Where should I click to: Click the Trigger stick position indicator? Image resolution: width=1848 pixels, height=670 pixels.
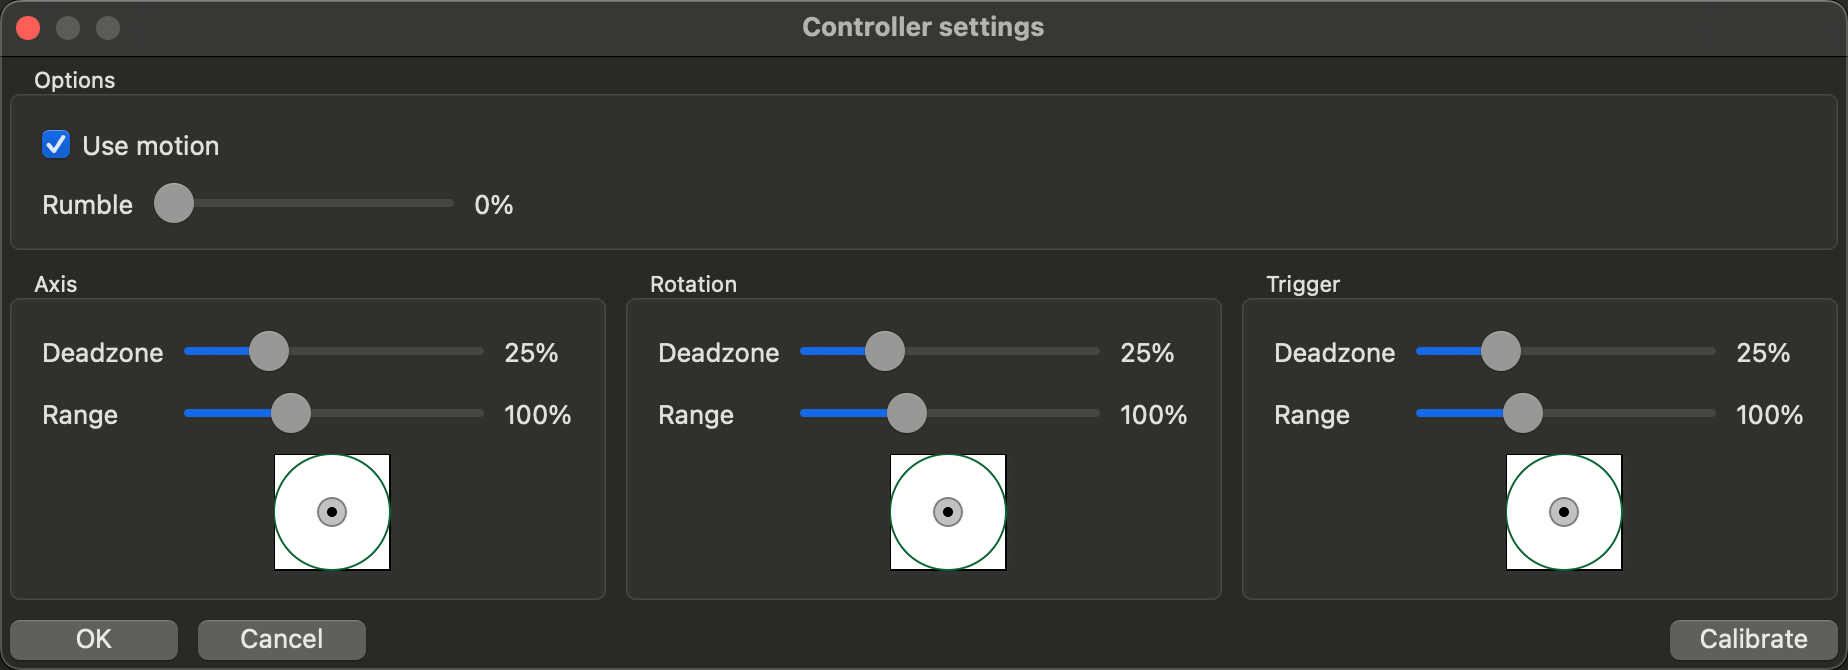click(x=1563, y=511)
